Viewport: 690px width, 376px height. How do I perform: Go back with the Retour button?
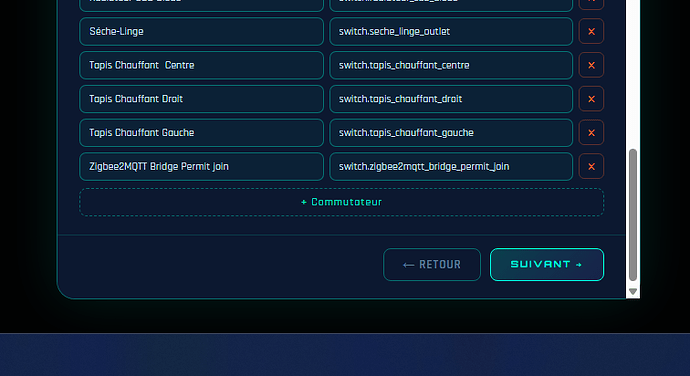click(x=432, y=265)
